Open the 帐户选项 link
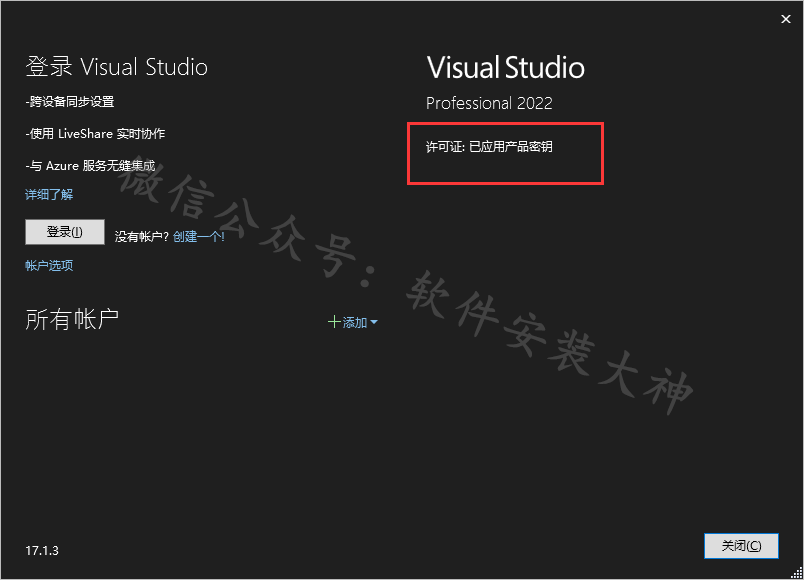Viewport: 804px width, 580px height. (49, 265)
